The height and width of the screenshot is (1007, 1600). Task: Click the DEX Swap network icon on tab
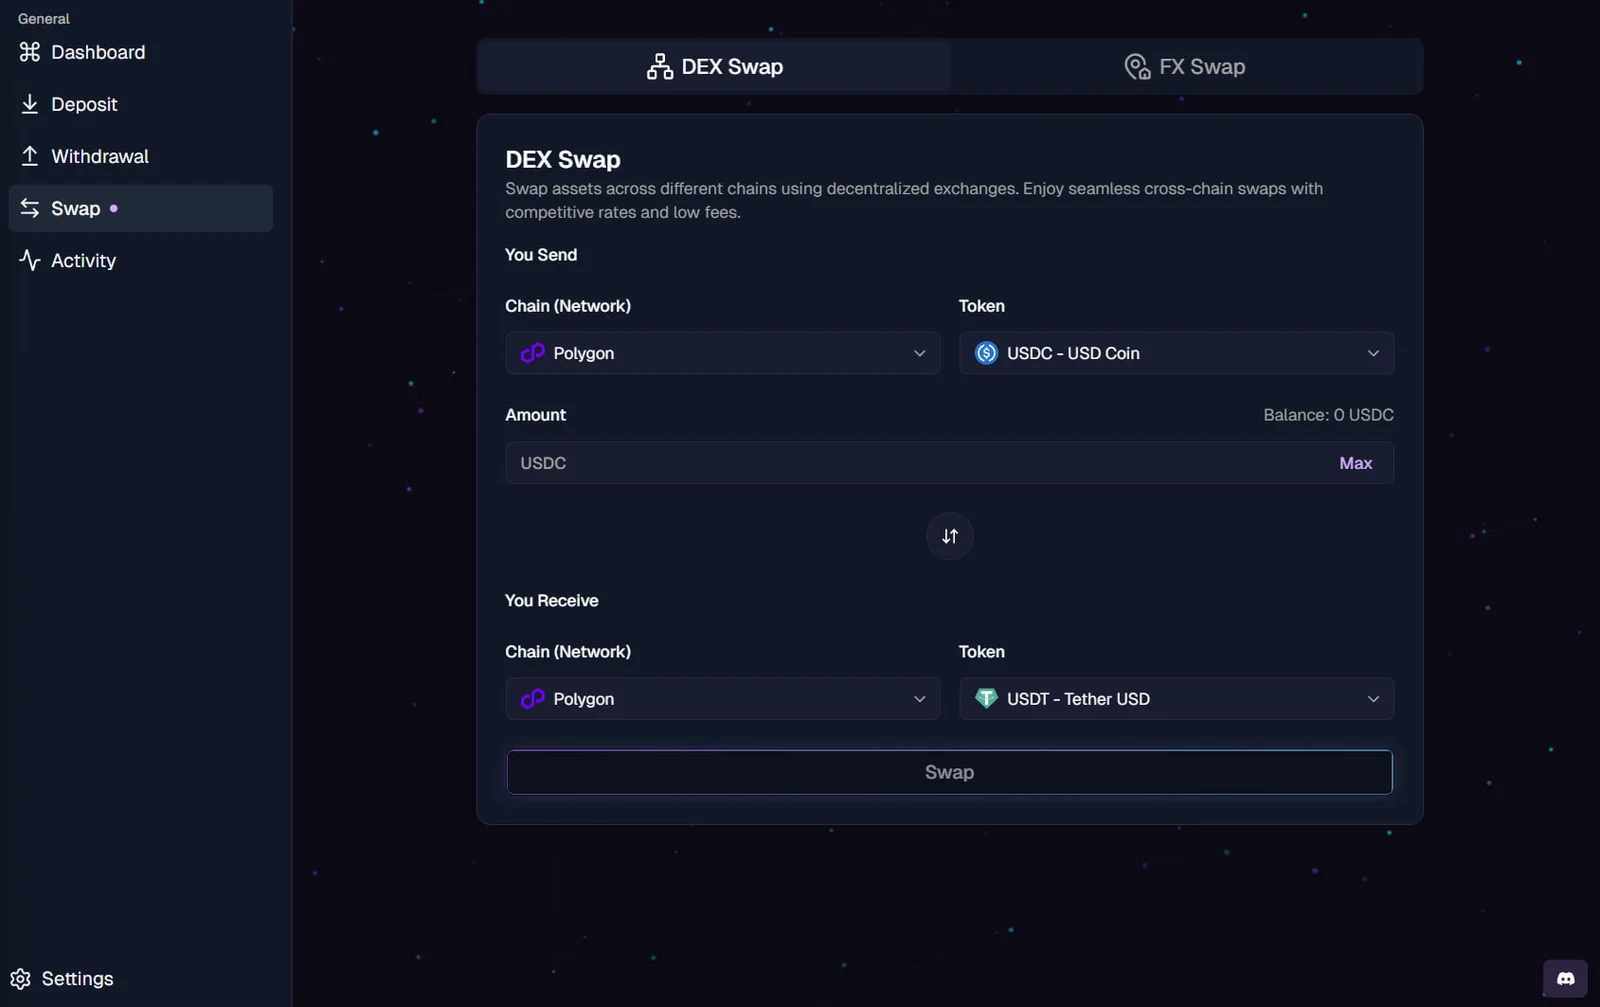coord(660,67)
